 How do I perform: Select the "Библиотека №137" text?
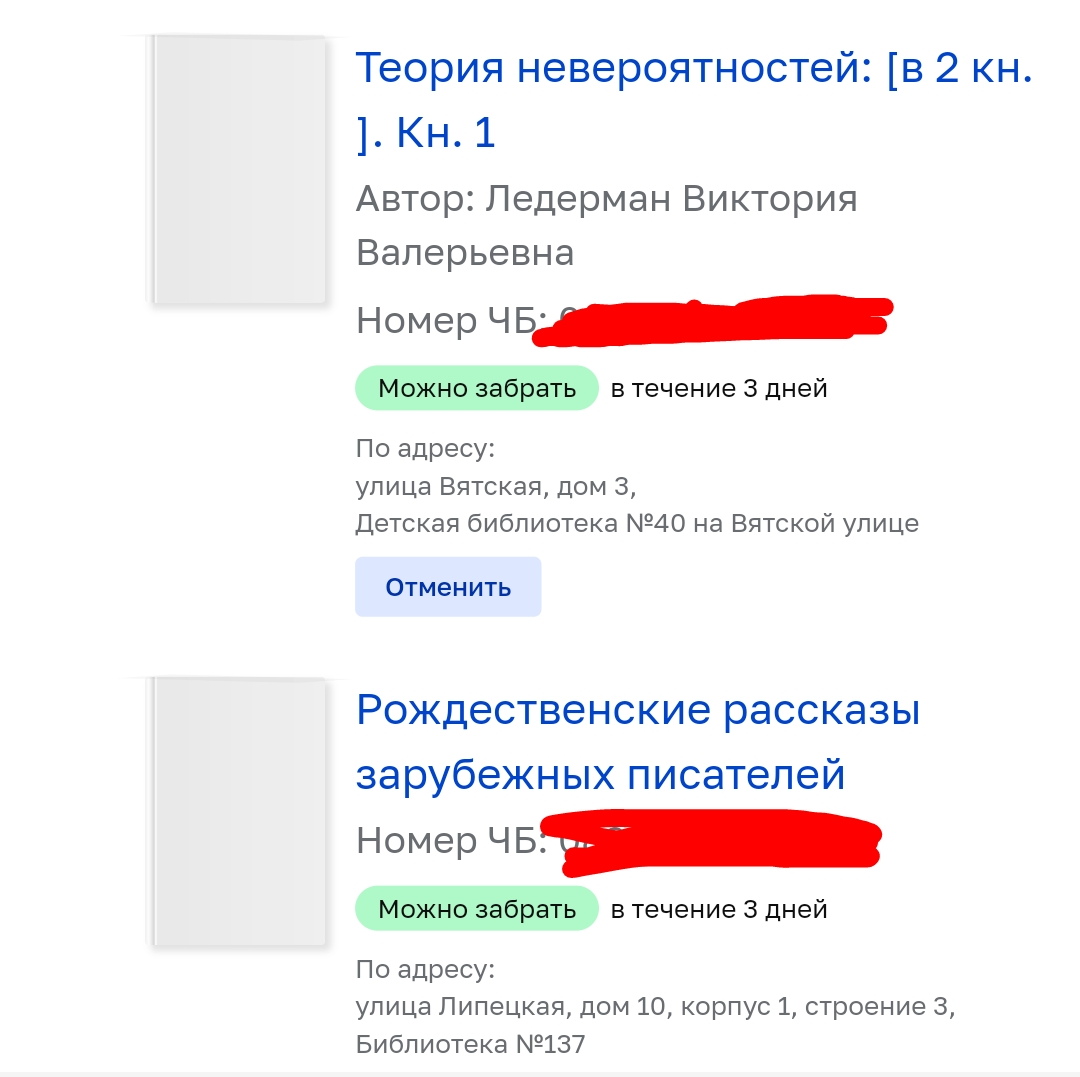470,1045
